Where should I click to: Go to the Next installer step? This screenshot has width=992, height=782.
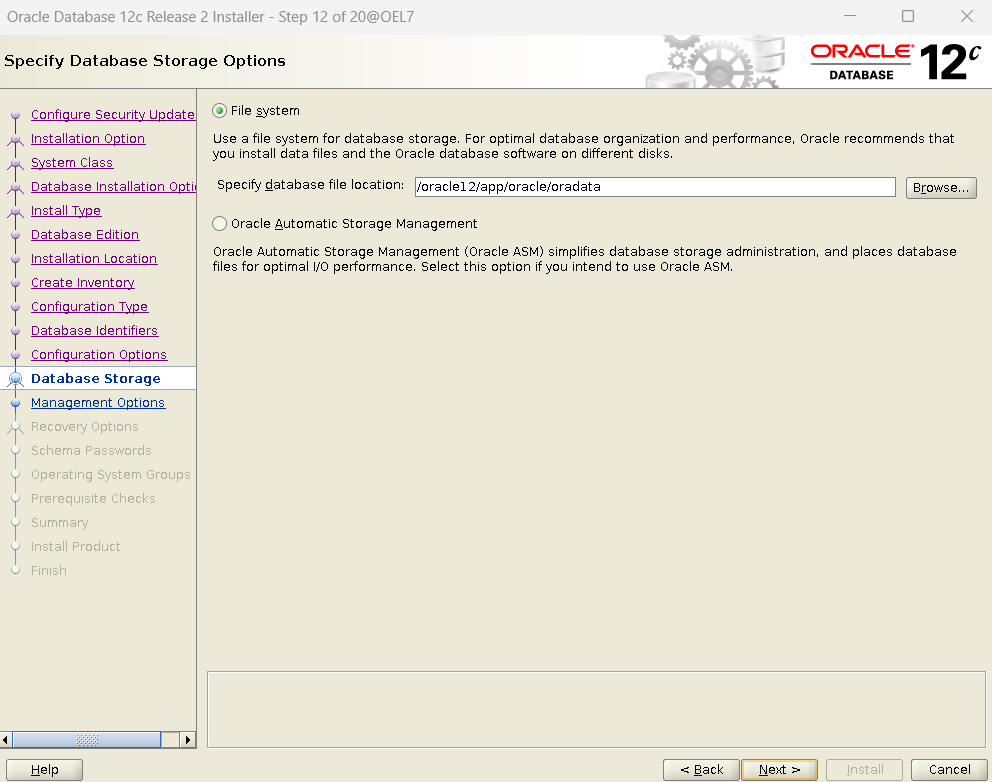click(x=779, y=769)
